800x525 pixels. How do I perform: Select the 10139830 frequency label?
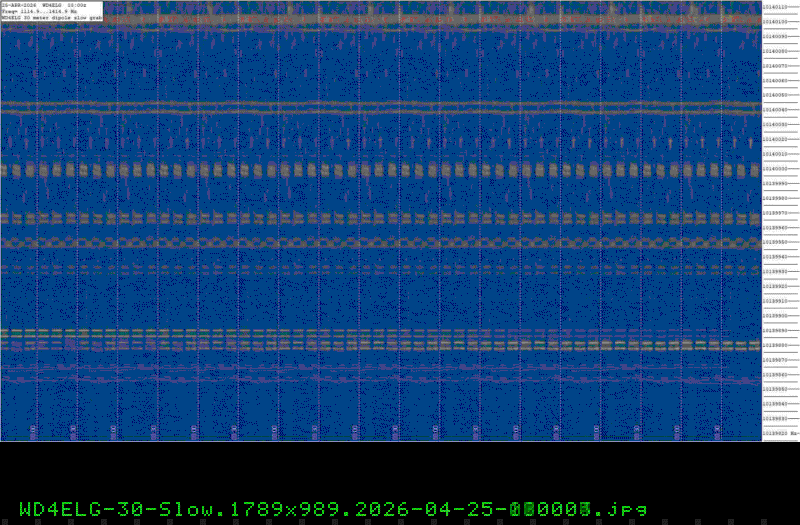click(774, 419)
